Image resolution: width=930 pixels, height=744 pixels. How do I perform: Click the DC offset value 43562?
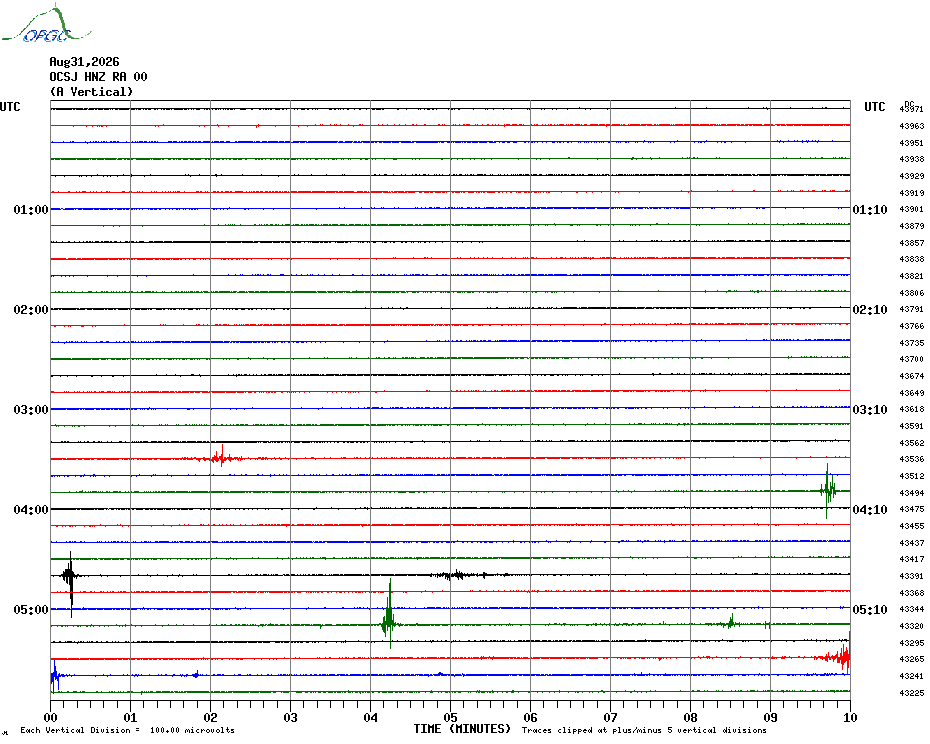click(x=912, y=443)
